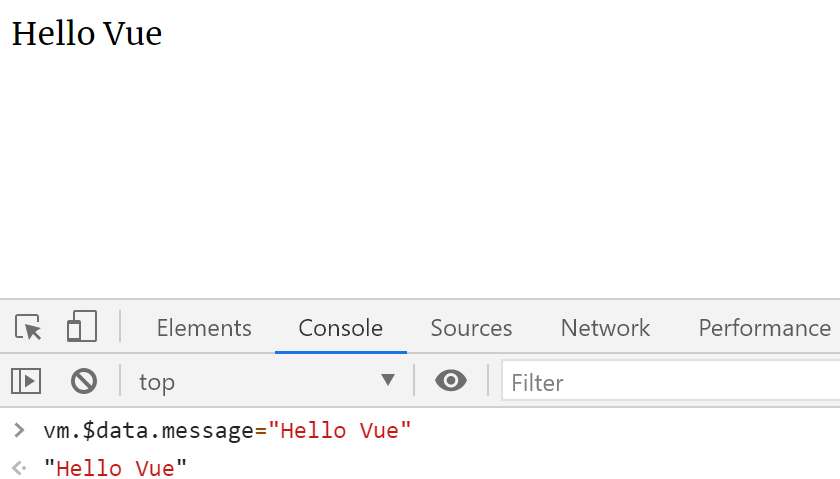This screenshot has height=479, width=840.
Task: Click the blank webpage area above DevTools
Action: (x=420, y=171)
